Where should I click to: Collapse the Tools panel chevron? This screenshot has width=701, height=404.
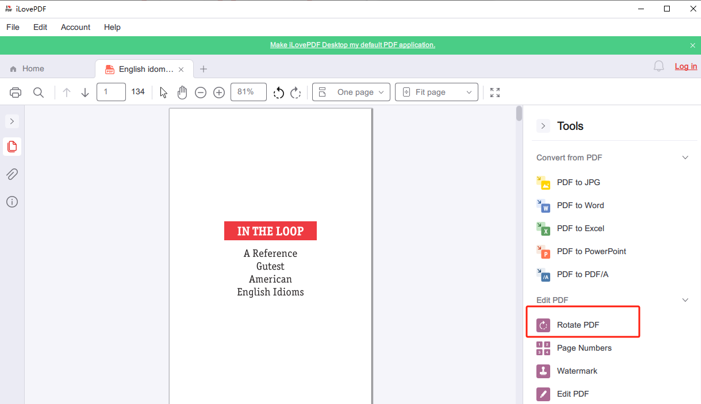(543, 126)
